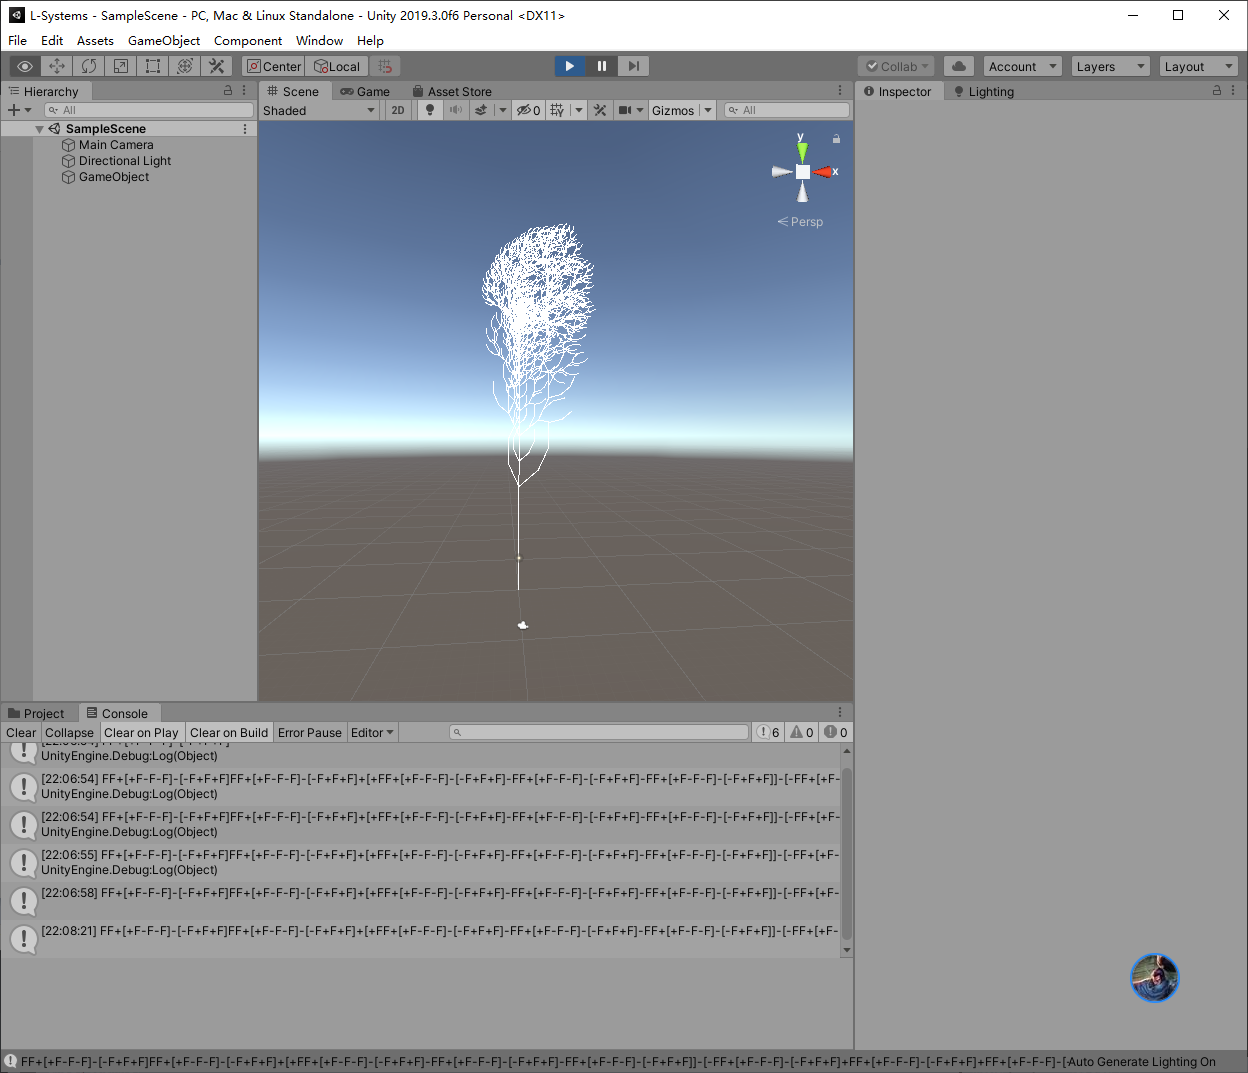Select the Rect transform tool
This screenshot has width=1248, height=1073.
click(x=153, y=66)
